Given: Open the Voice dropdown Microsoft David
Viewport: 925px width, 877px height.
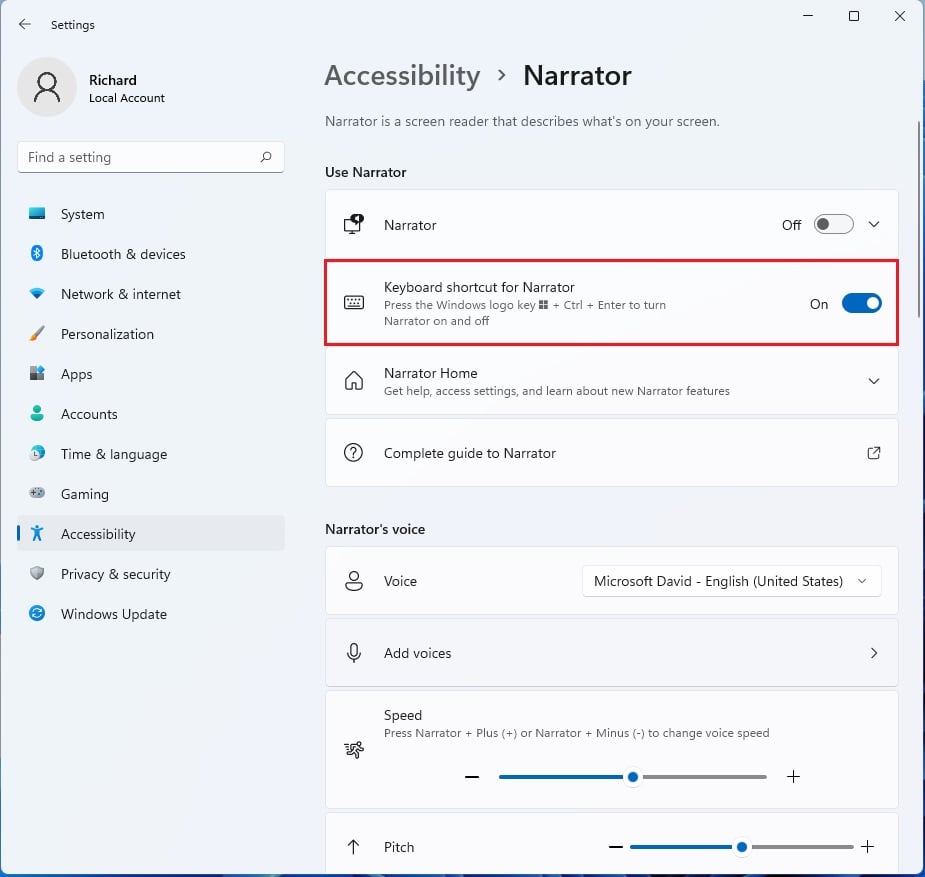Looking at the screenshot, I should (x=732, y=581).
